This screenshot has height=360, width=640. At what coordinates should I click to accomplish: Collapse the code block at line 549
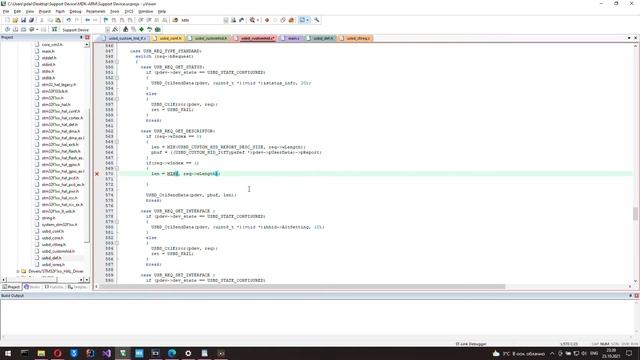pyautogui.click(x=117, y=62)
